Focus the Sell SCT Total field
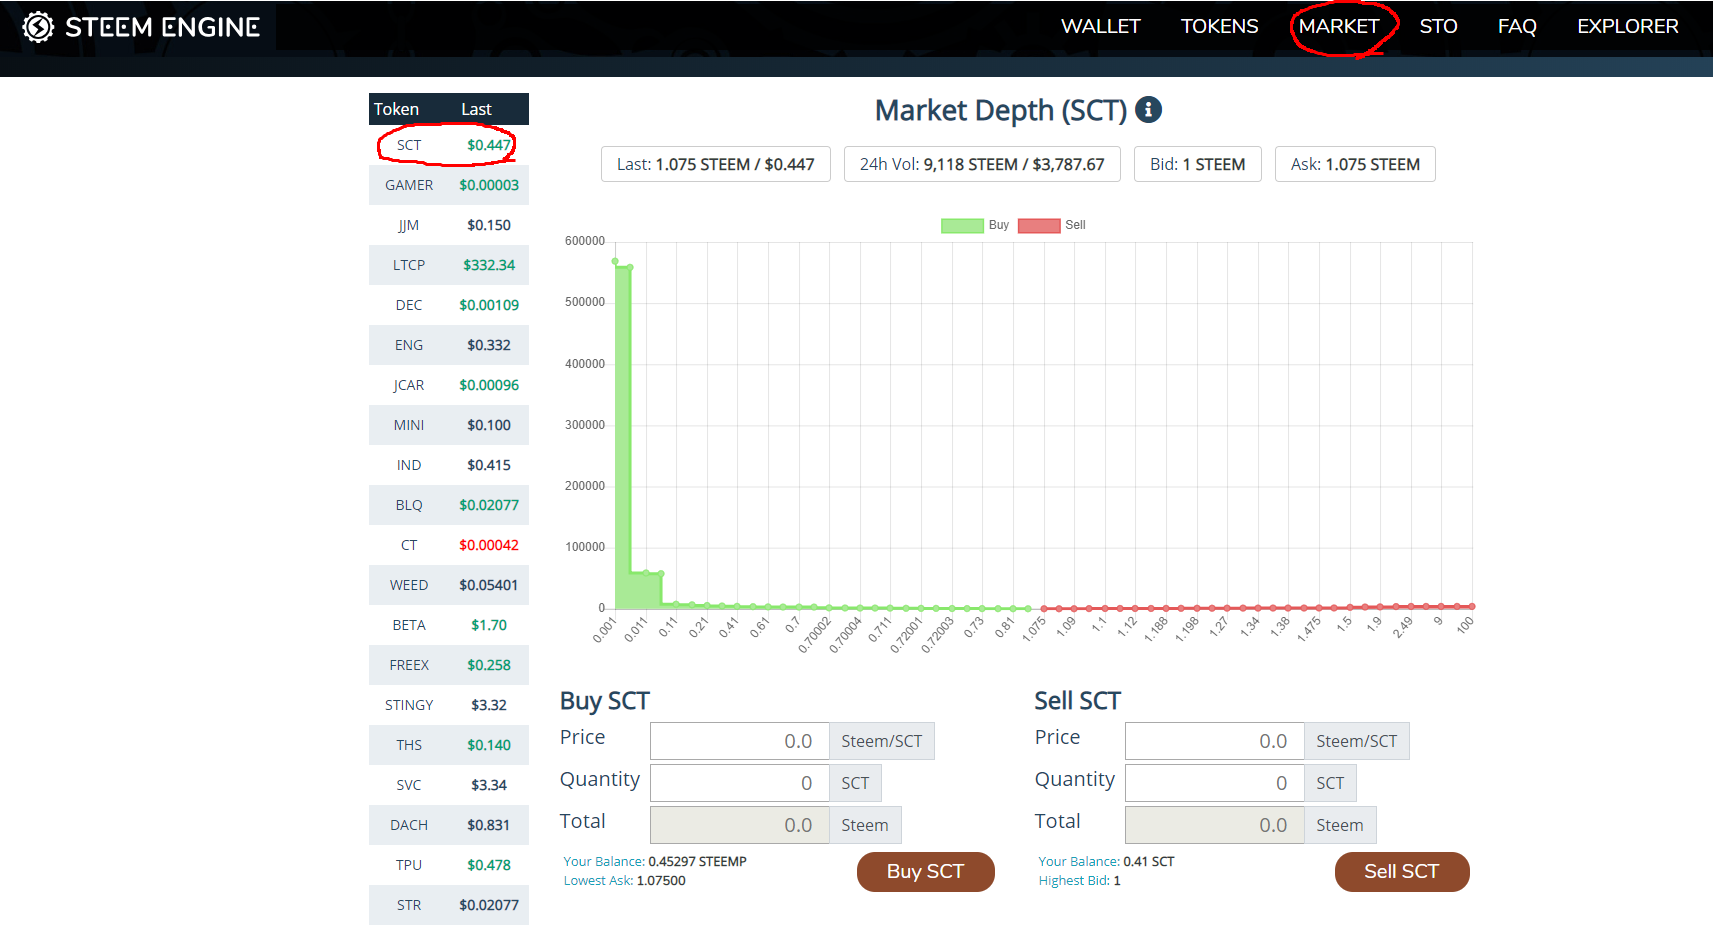Screen dimensions: 1713x928 pos(1215,825)
